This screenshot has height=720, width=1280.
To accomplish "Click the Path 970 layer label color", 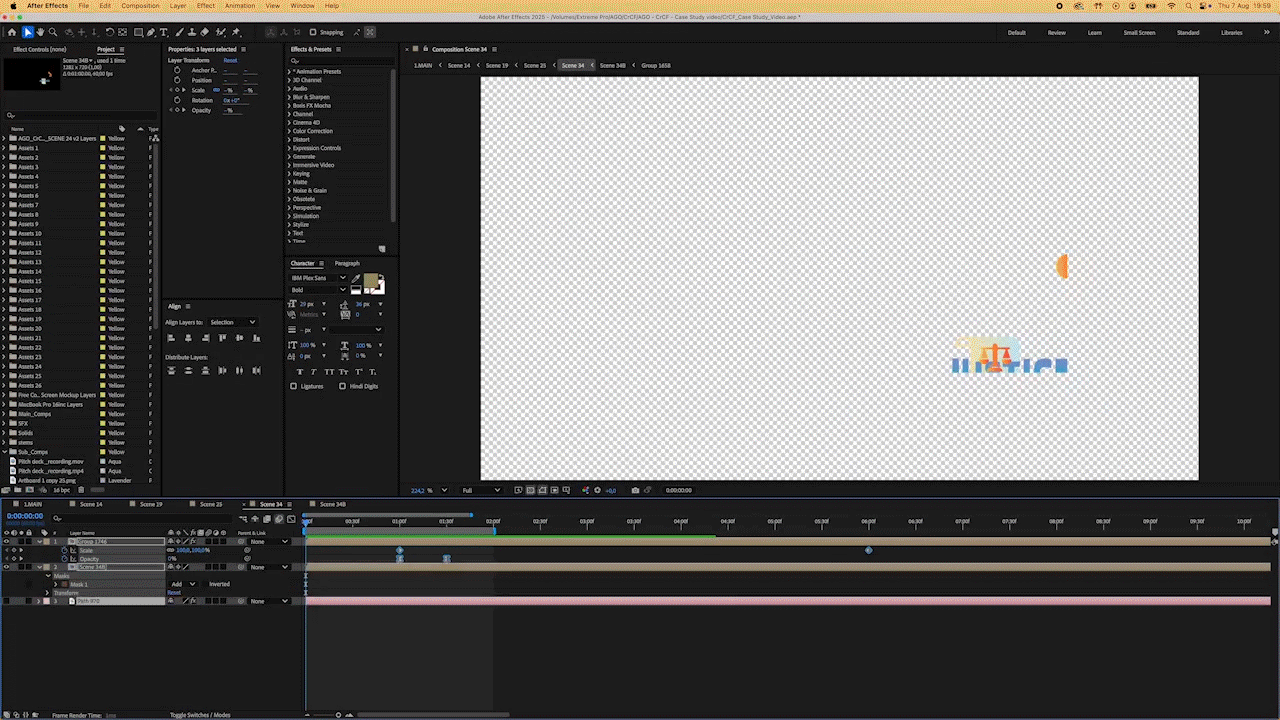I will coord(46,601).
